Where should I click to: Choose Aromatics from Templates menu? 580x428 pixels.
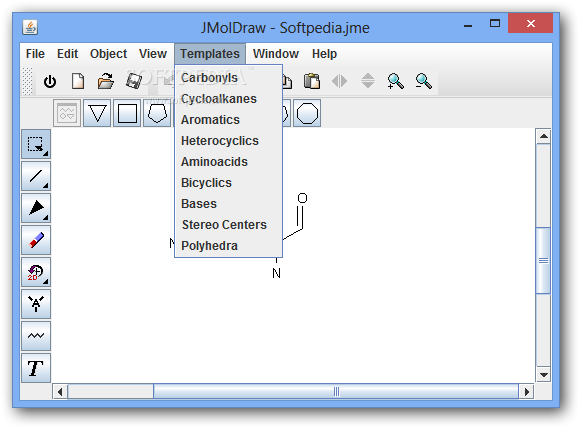click(x=228, y=120)
